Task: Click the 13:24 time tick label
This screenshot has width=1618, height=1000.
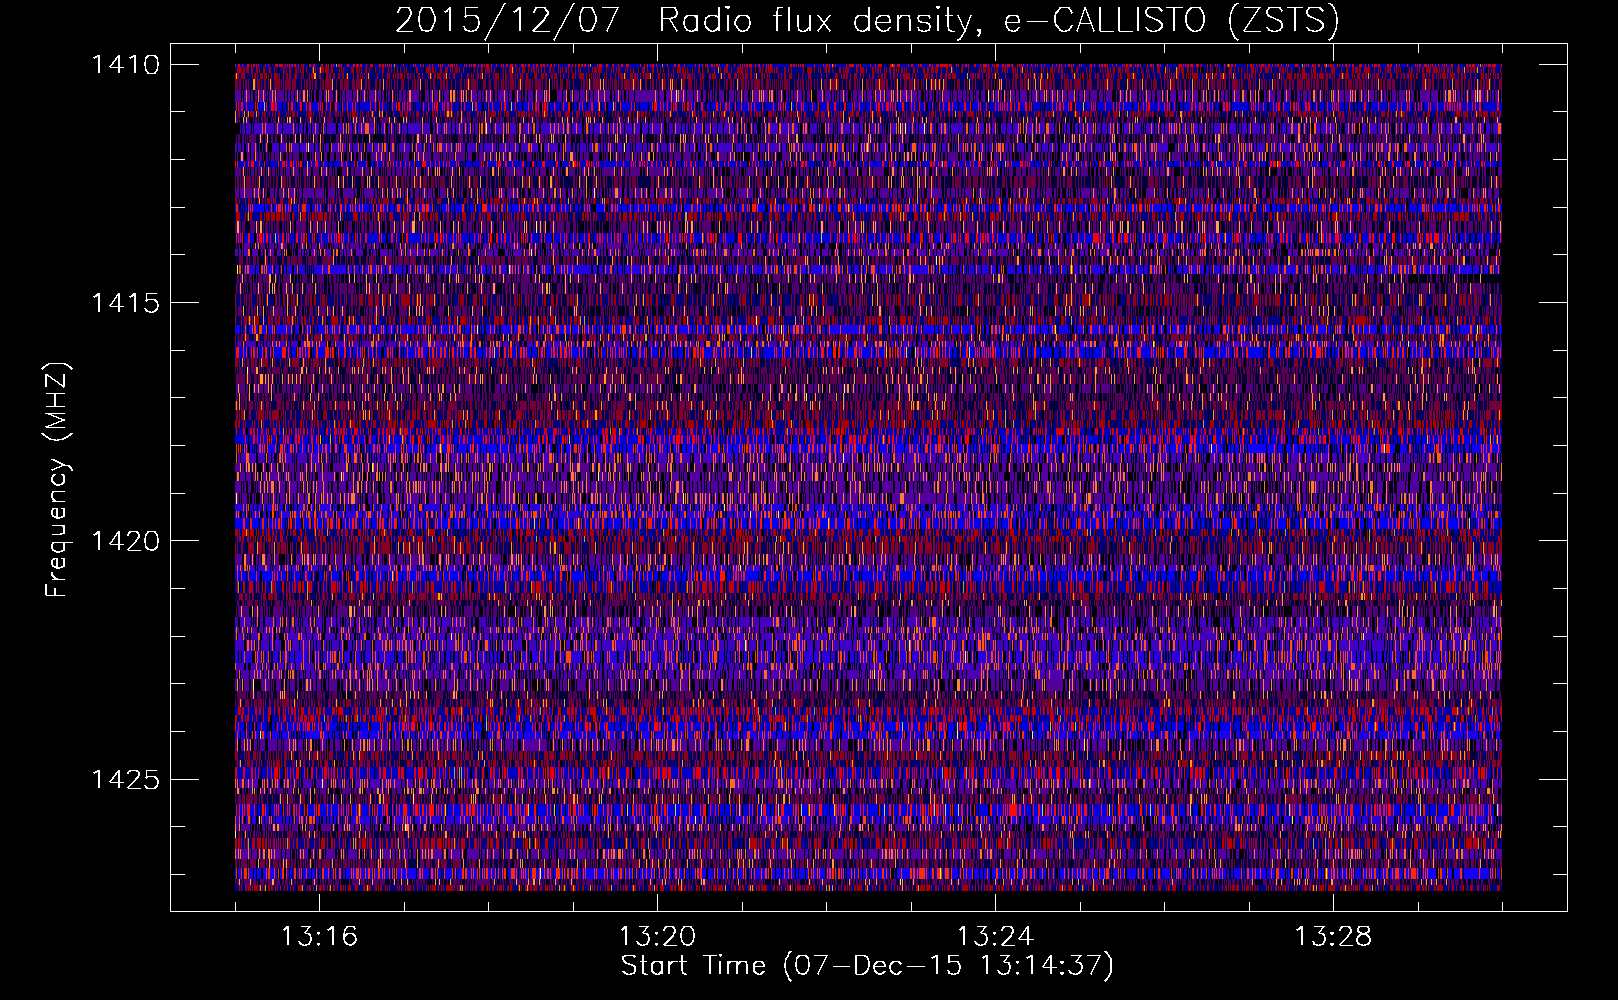Action: (x=995, y=937)
